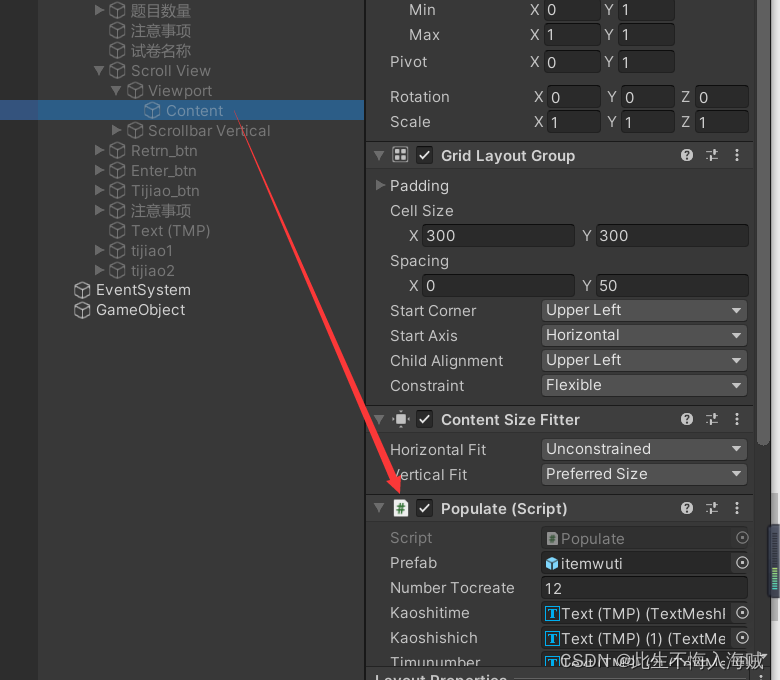Select EventSystem object in hierarchy
780x680 pixels.
143,290
